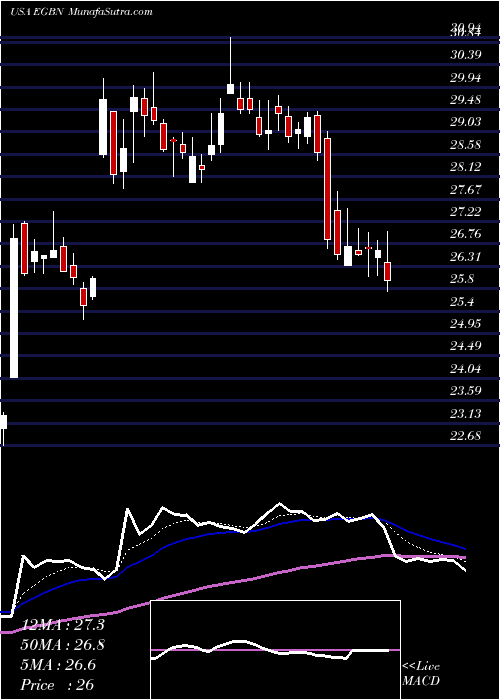500x700 pixels.
Task: Click the 23.13 price axis label
Action: [x=465, y=413]
